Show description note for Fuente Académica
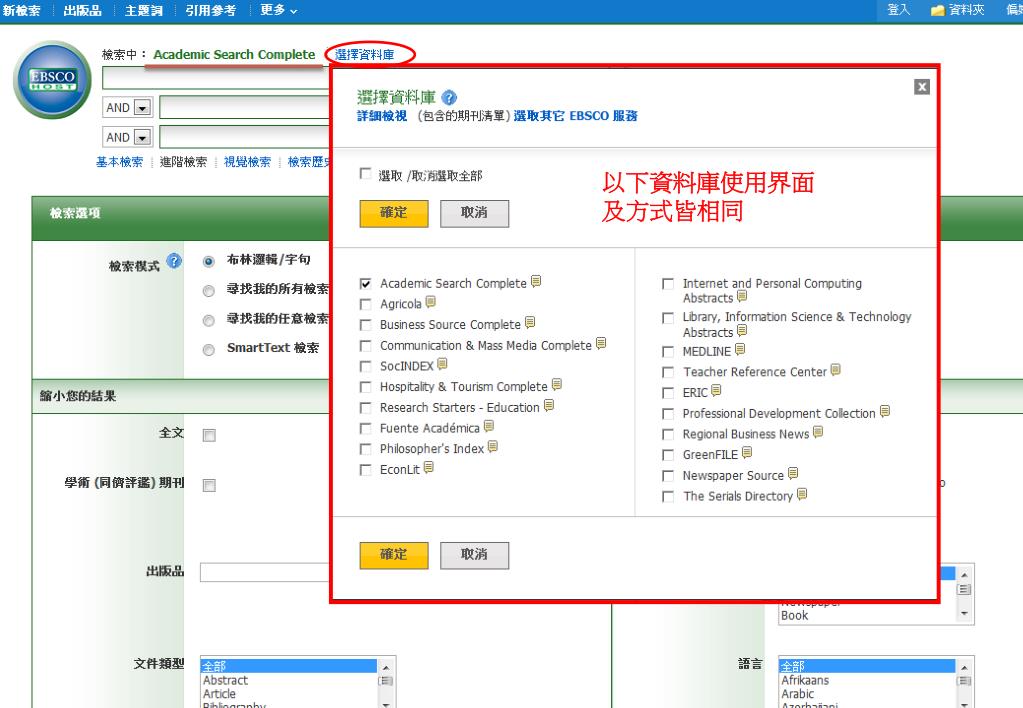1023x708 pixels. pyautogui.click(x=489, y=427)
